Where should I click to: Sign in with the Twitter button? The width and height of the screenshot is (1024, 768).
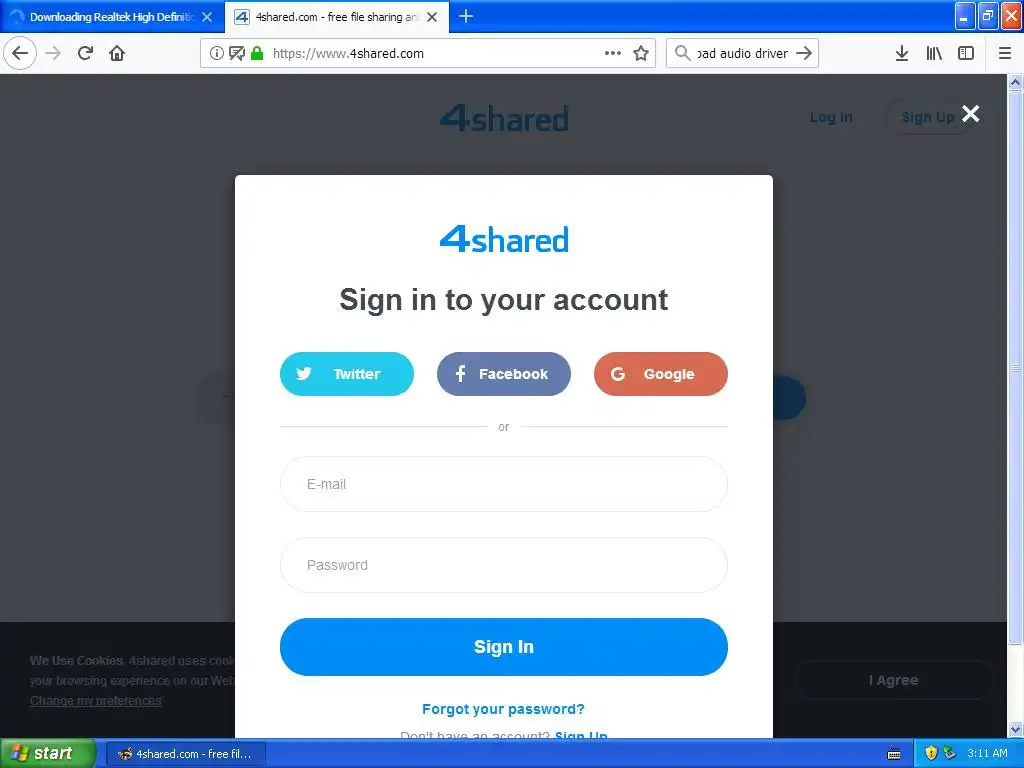coord(347,374)
